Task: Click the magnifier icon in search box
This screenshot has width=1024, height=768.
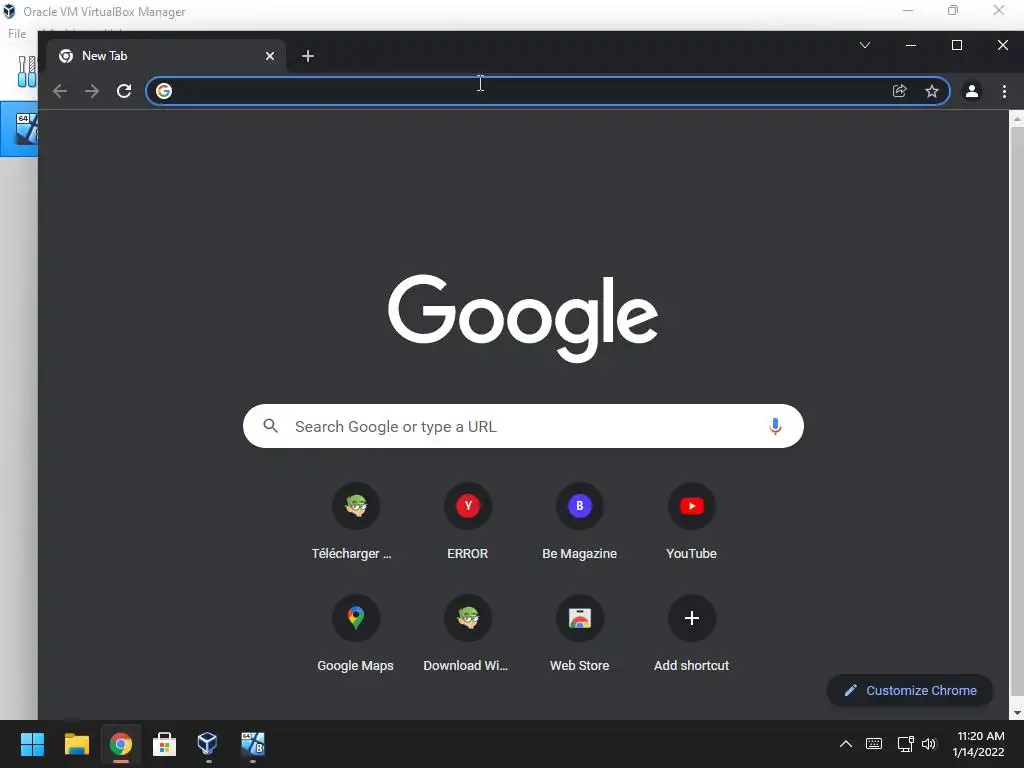Action: pyautogui.click(x=270, y=426)
